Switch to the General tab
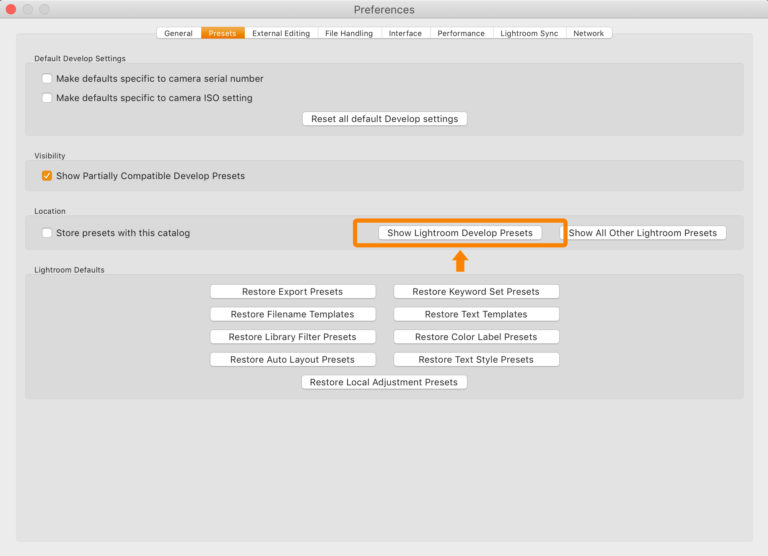768x556 pixels. pyautogui.click(x=179, y=33)
